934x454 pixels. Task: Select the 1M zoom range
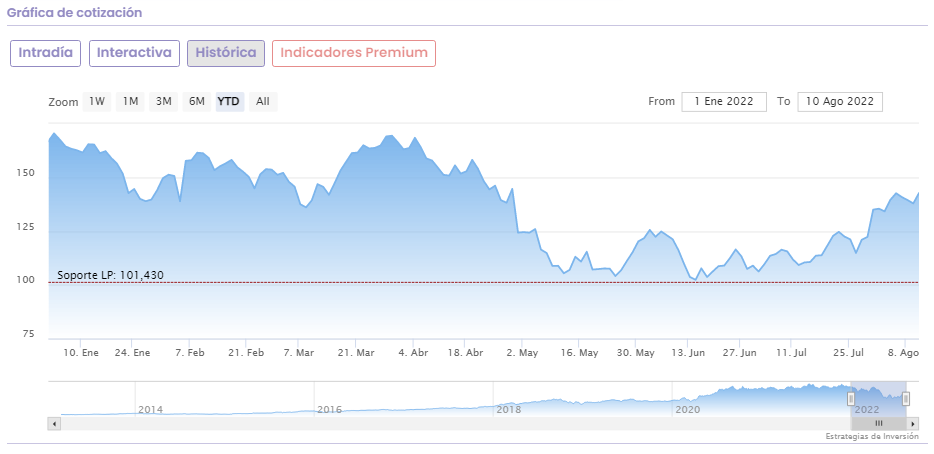pos(131,101)
